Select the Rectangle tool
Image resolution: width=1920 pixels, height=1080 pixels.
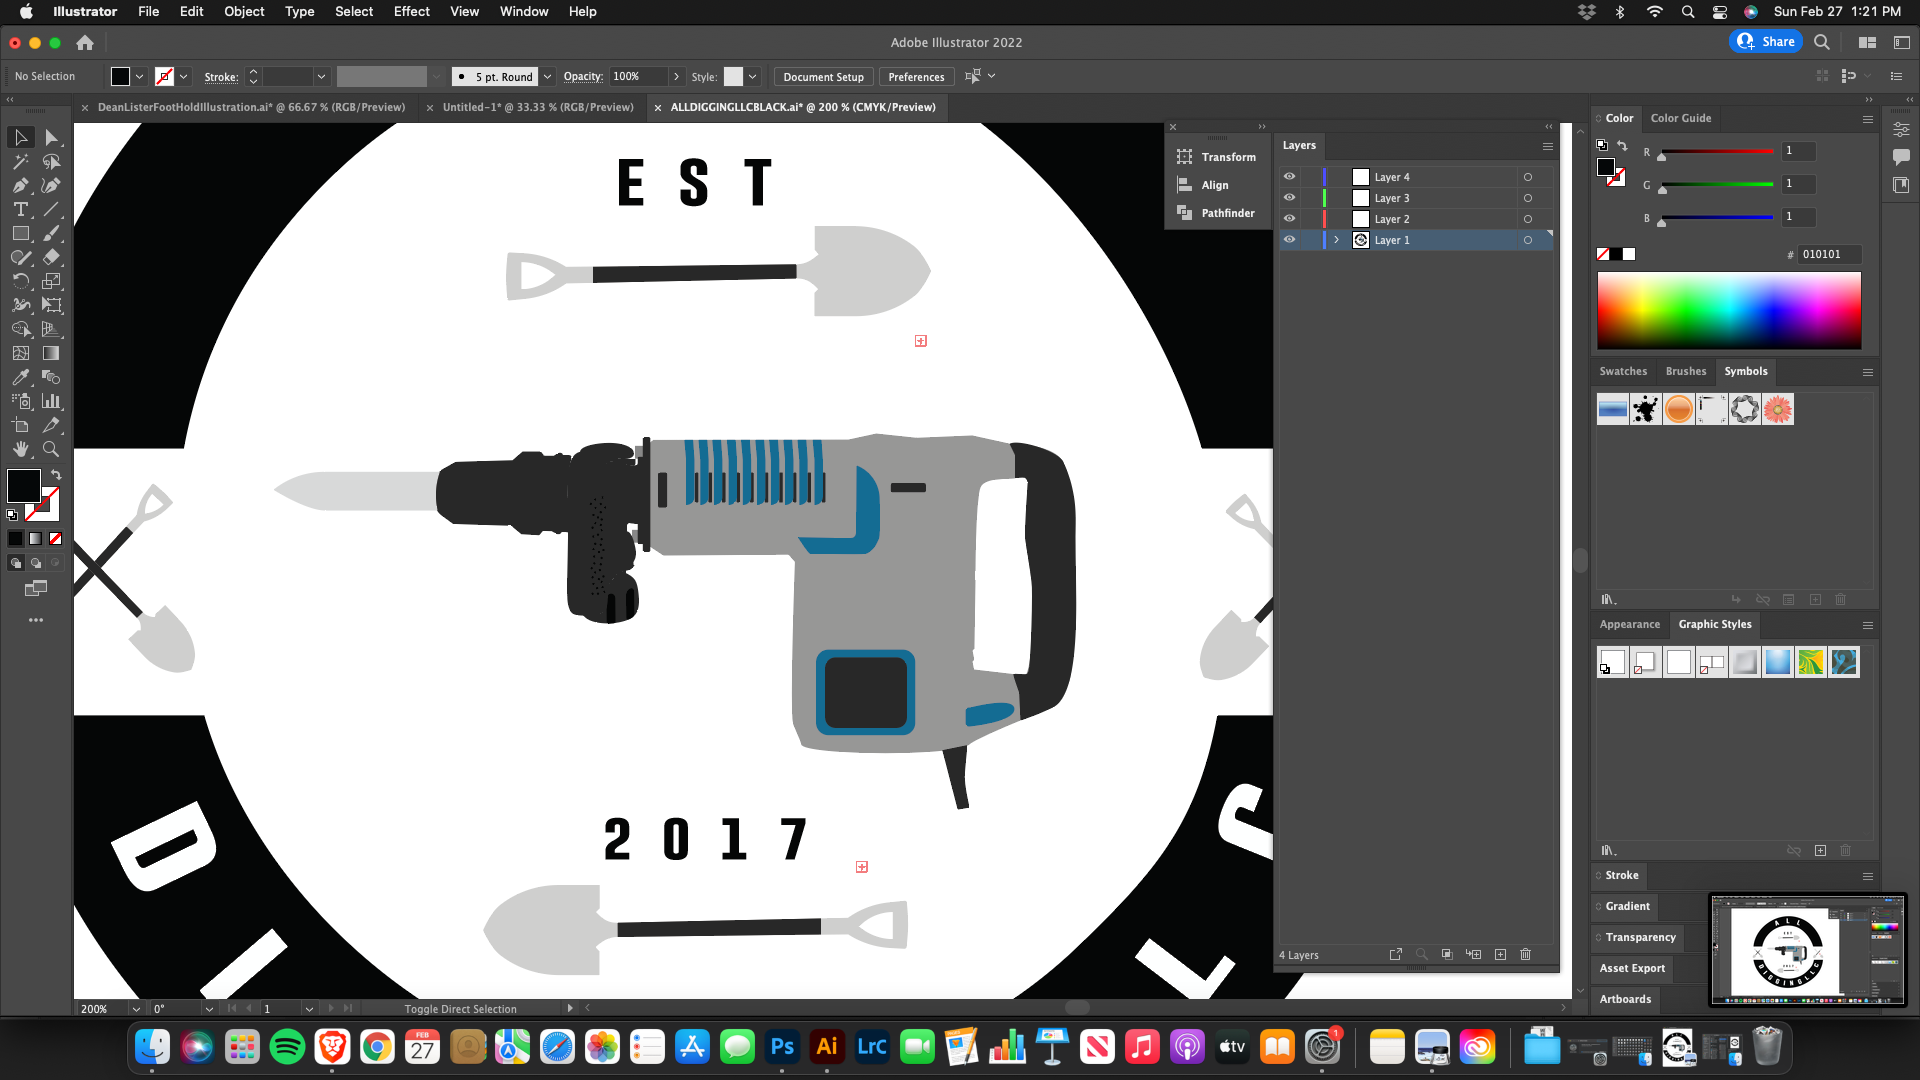21,233
